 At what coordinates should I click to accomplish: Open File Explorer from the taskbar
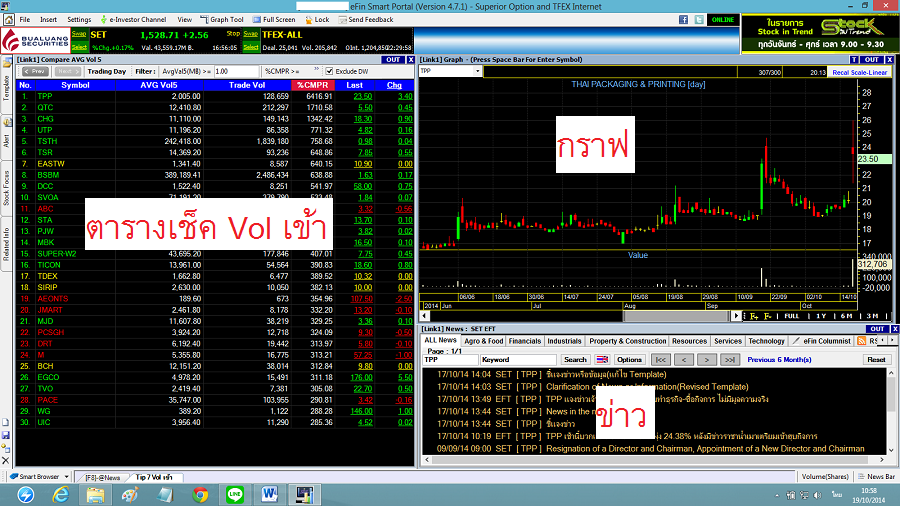95,495
